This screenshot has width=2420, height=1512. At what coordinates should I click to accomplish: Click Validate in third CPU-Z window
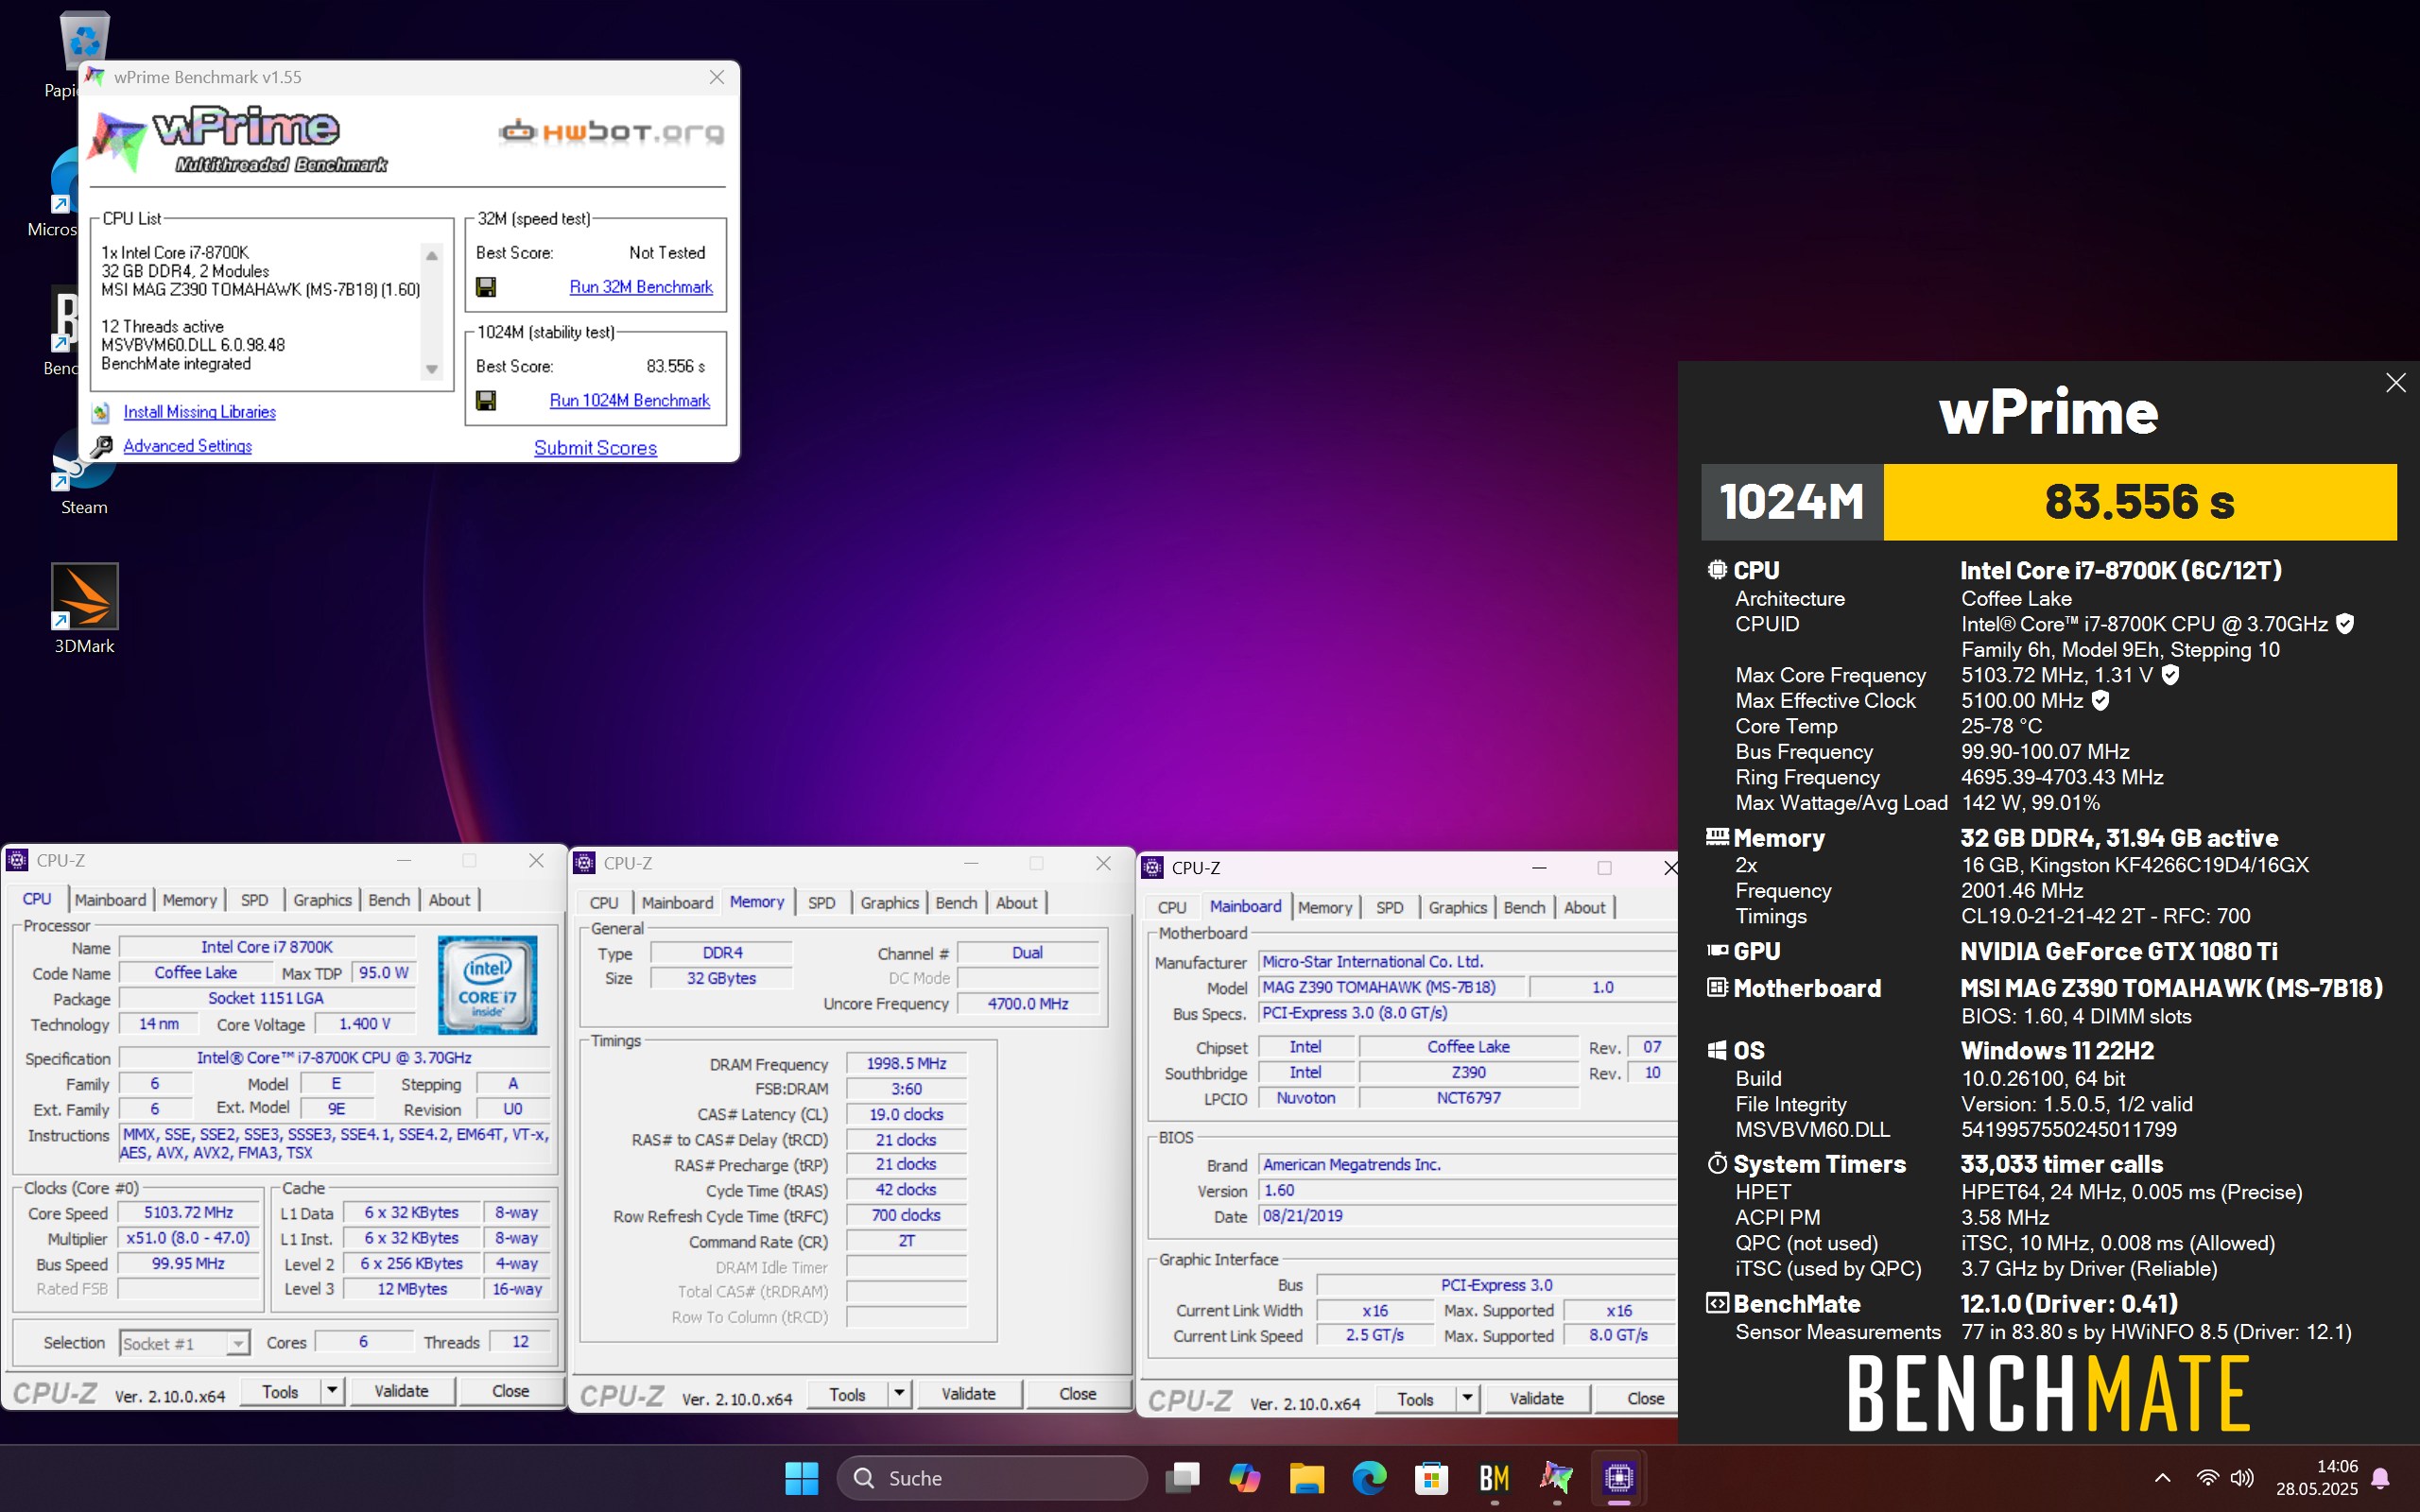click(1536, 1399)
